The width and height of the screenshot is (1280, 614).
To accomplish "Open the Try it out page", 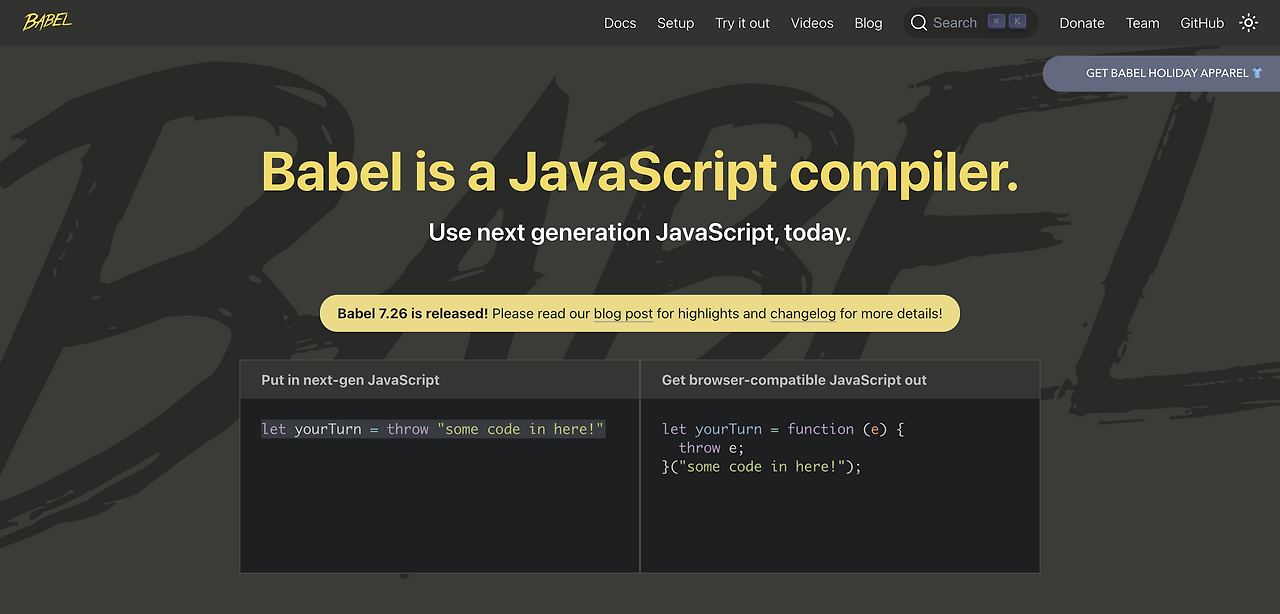I will (742, 23).
